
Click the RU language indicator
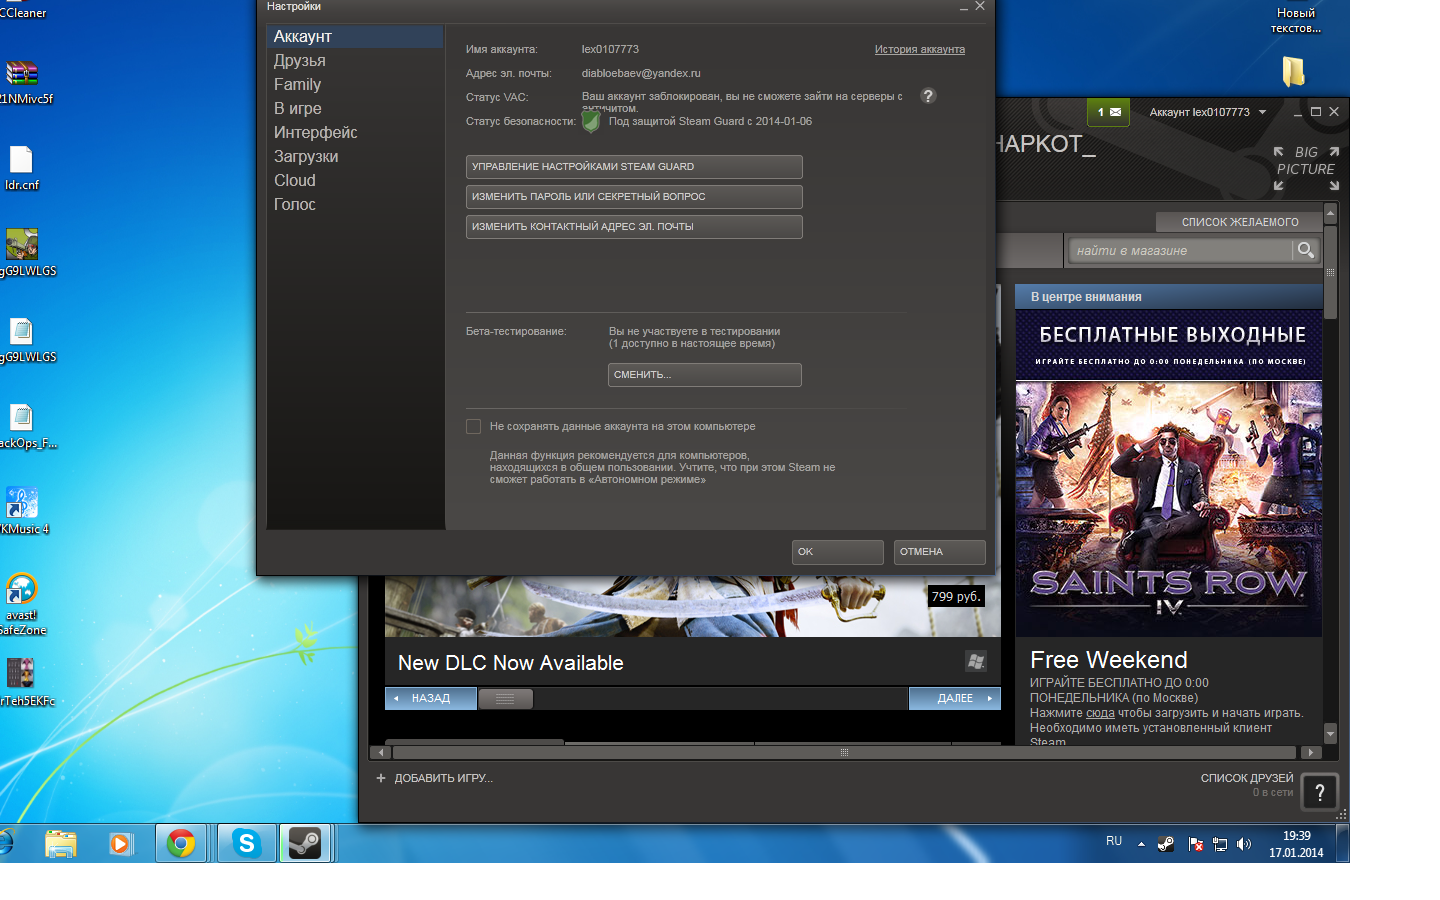pos(1114,841)
